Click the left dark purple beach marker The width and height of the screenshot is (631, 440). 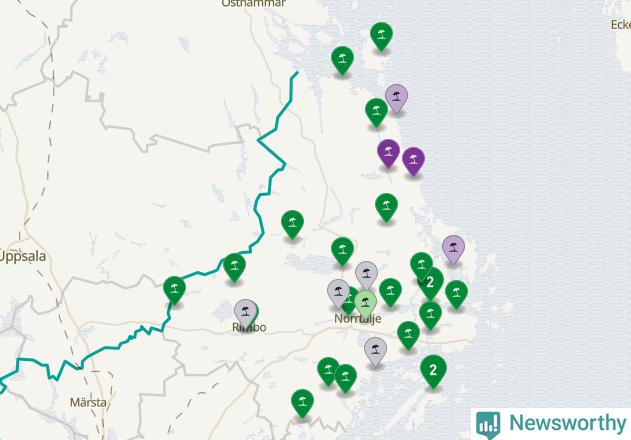(x=388, y=153)
